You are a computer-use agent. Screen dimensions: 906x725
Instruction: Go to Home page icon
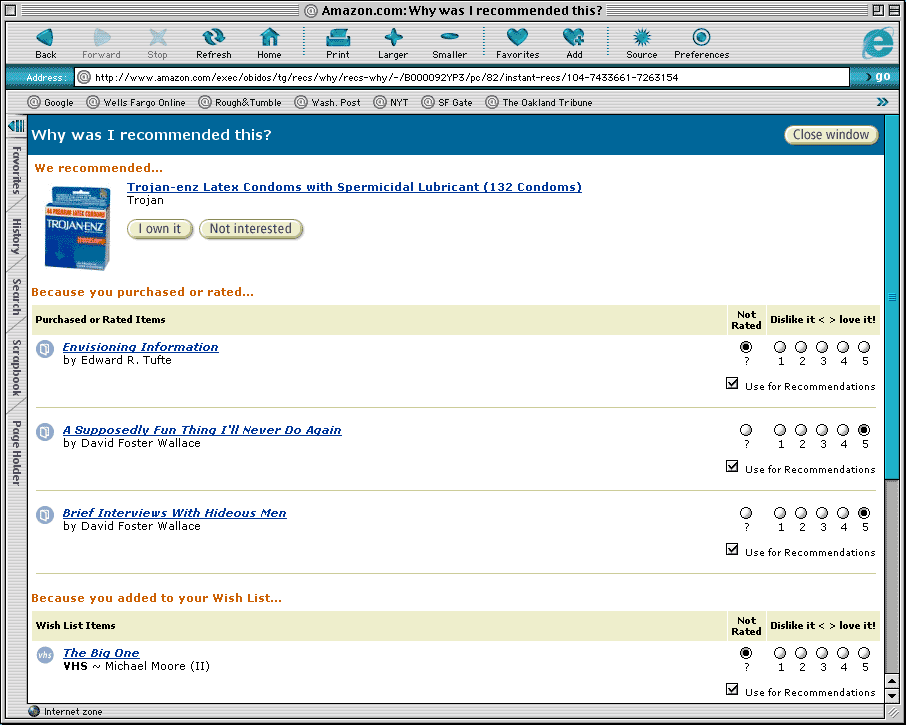[x=269, y=38]
